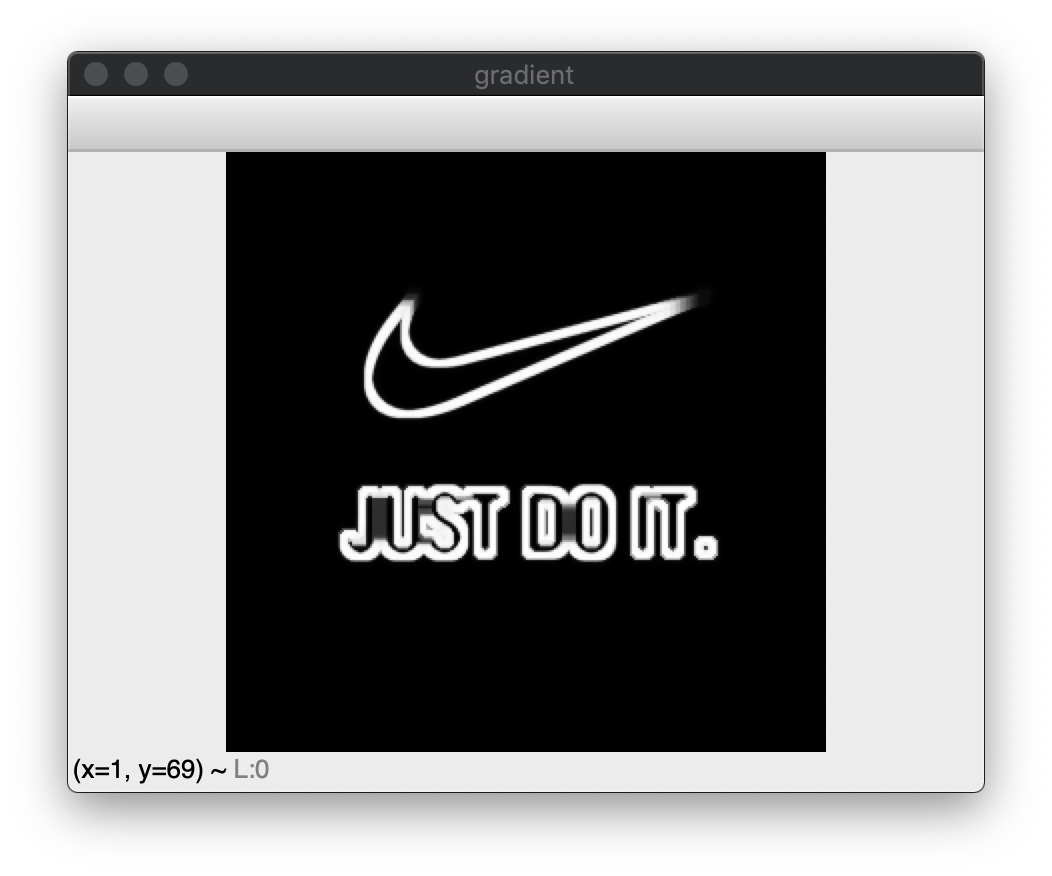Viewport: 1052px width, 876px height.
Task: Click the 'gradient' window title
Action: (x=523, y=75)
